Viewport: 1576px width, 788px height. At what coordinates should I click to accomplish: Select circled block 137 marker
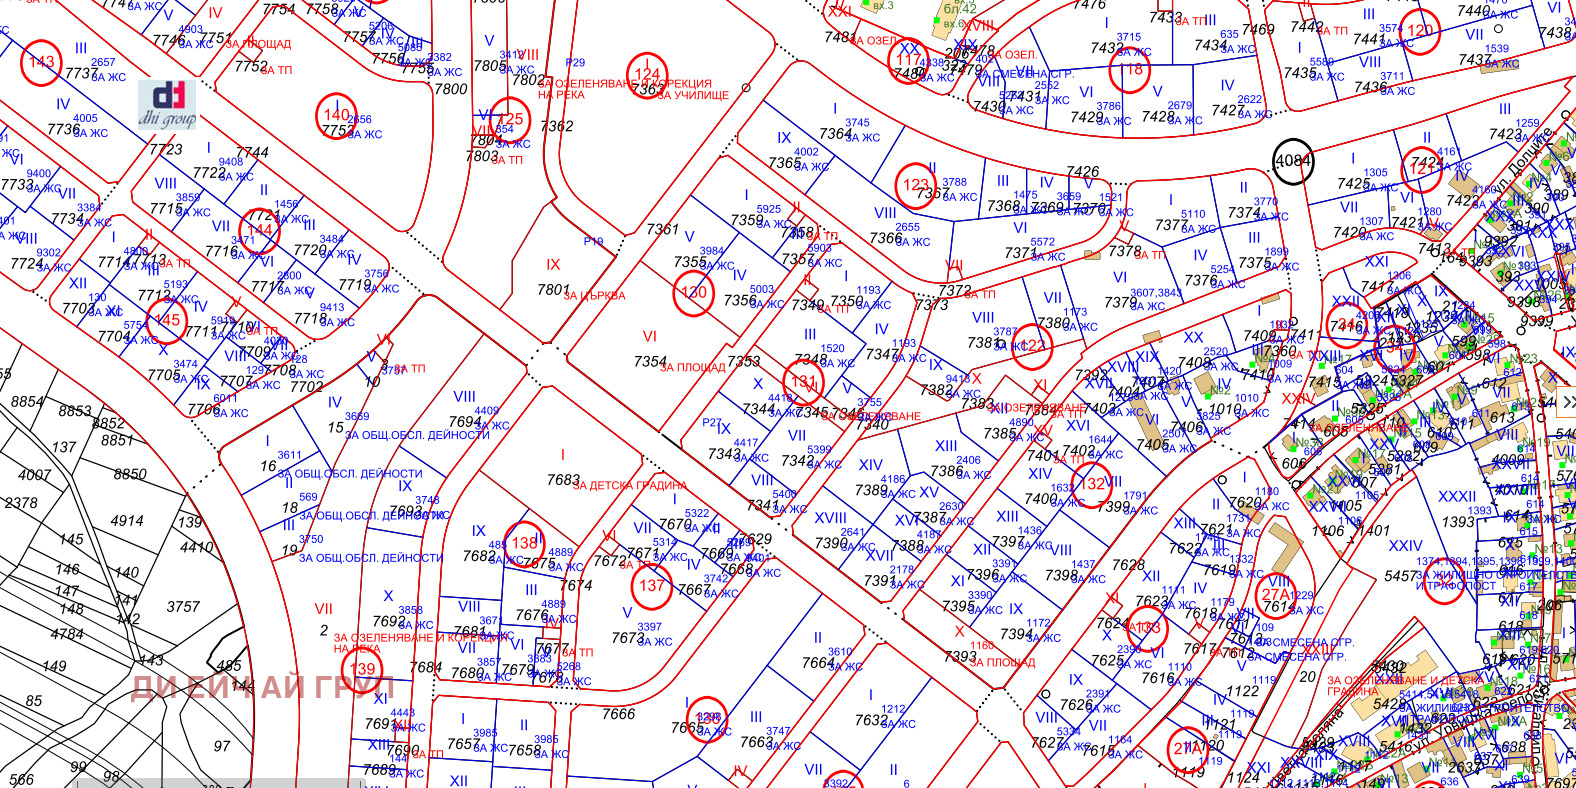(652, 586)
